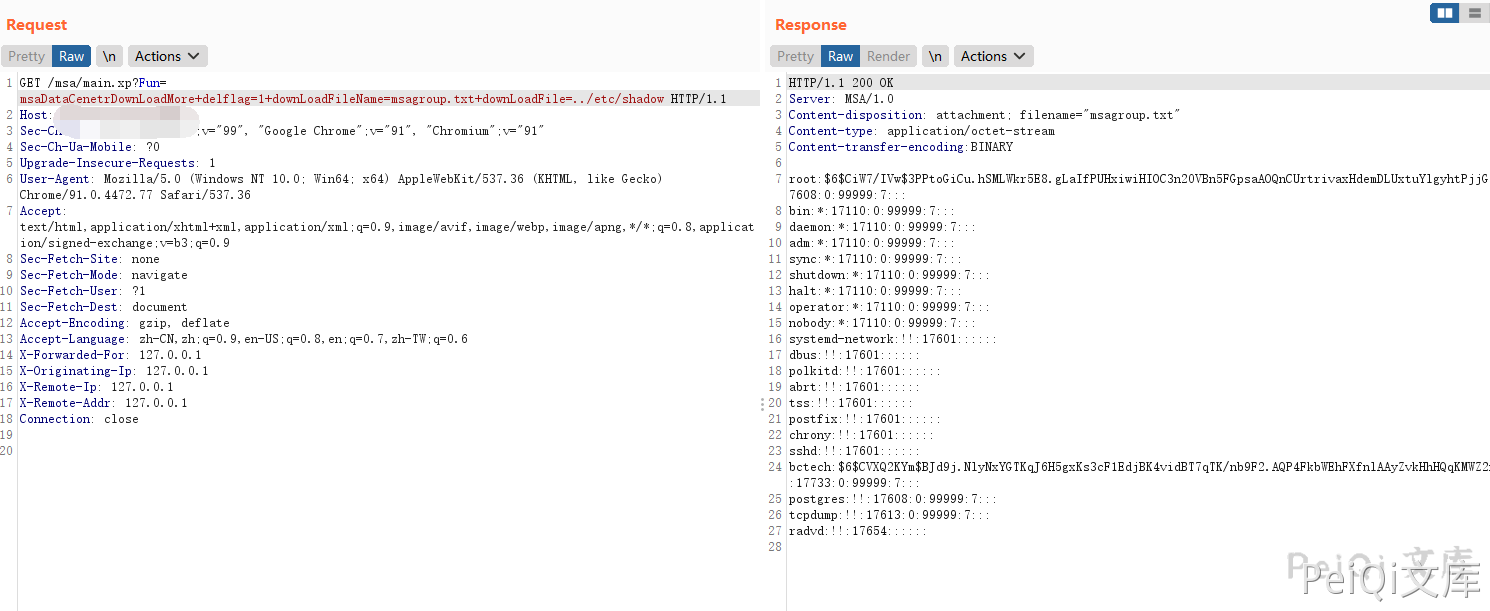Click the GET /msa/main.xp?Fun= request line
This screenshot has height=611, width=1490.
(x=93, y=83)
